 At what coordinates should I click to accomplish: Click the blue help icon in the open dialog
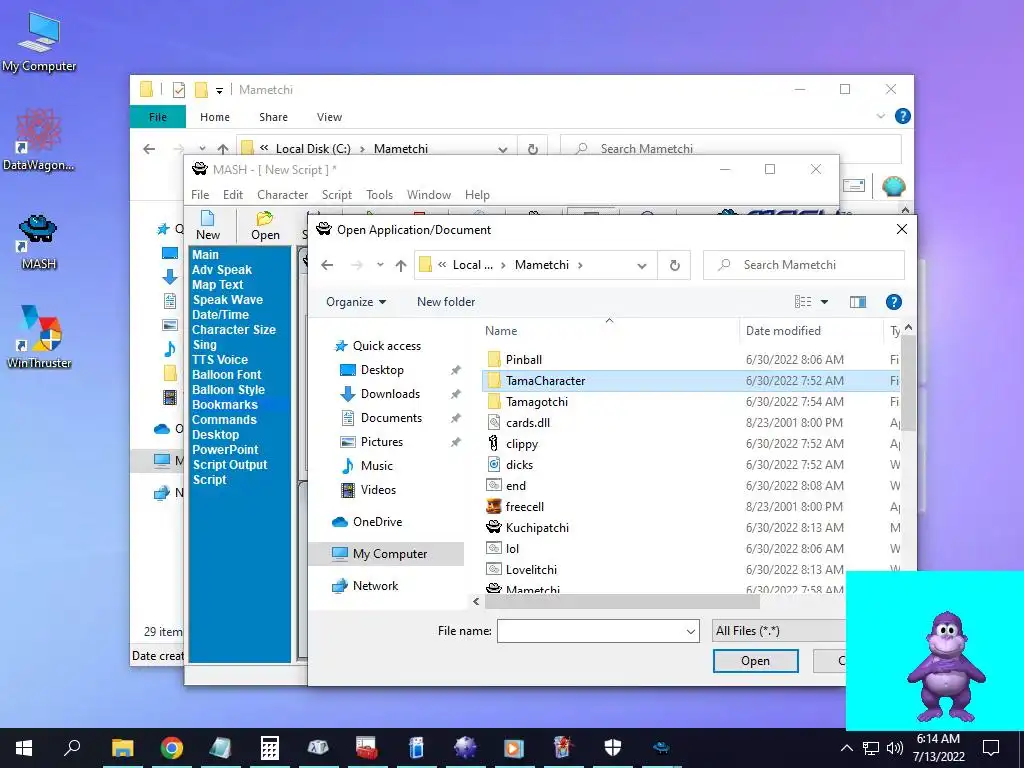pos(893,302)
